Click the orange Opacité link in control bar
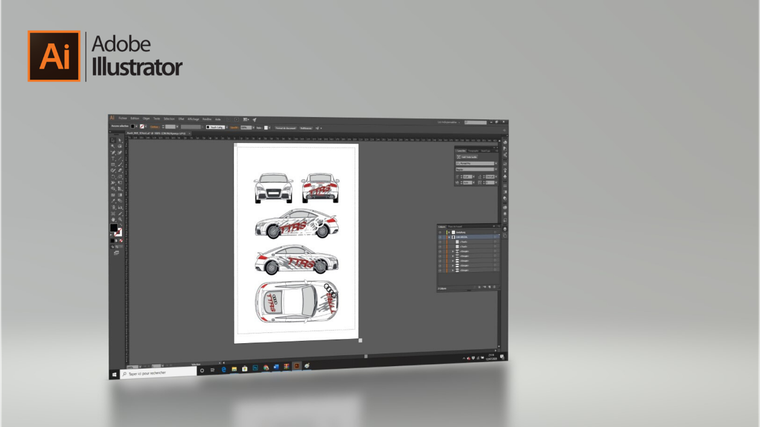The image size is (760, 427). 235,127
